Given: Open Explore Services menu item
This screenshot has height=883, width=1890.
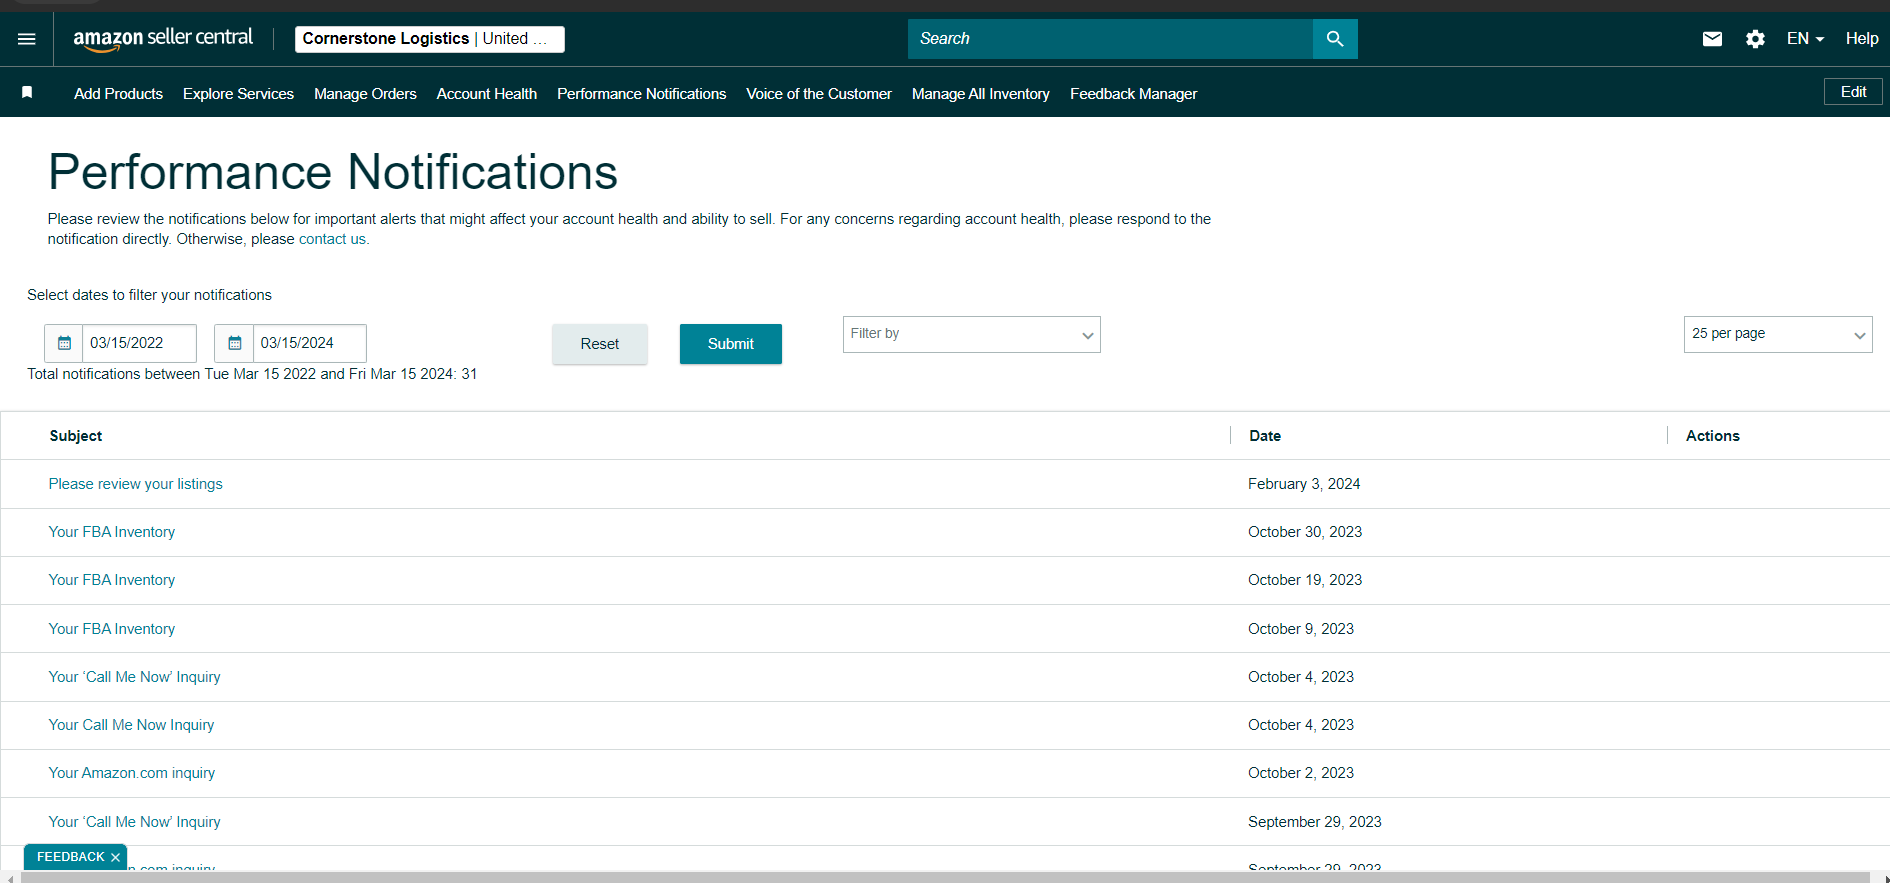Looking at the screenshot, I should (x=238, y=93).
